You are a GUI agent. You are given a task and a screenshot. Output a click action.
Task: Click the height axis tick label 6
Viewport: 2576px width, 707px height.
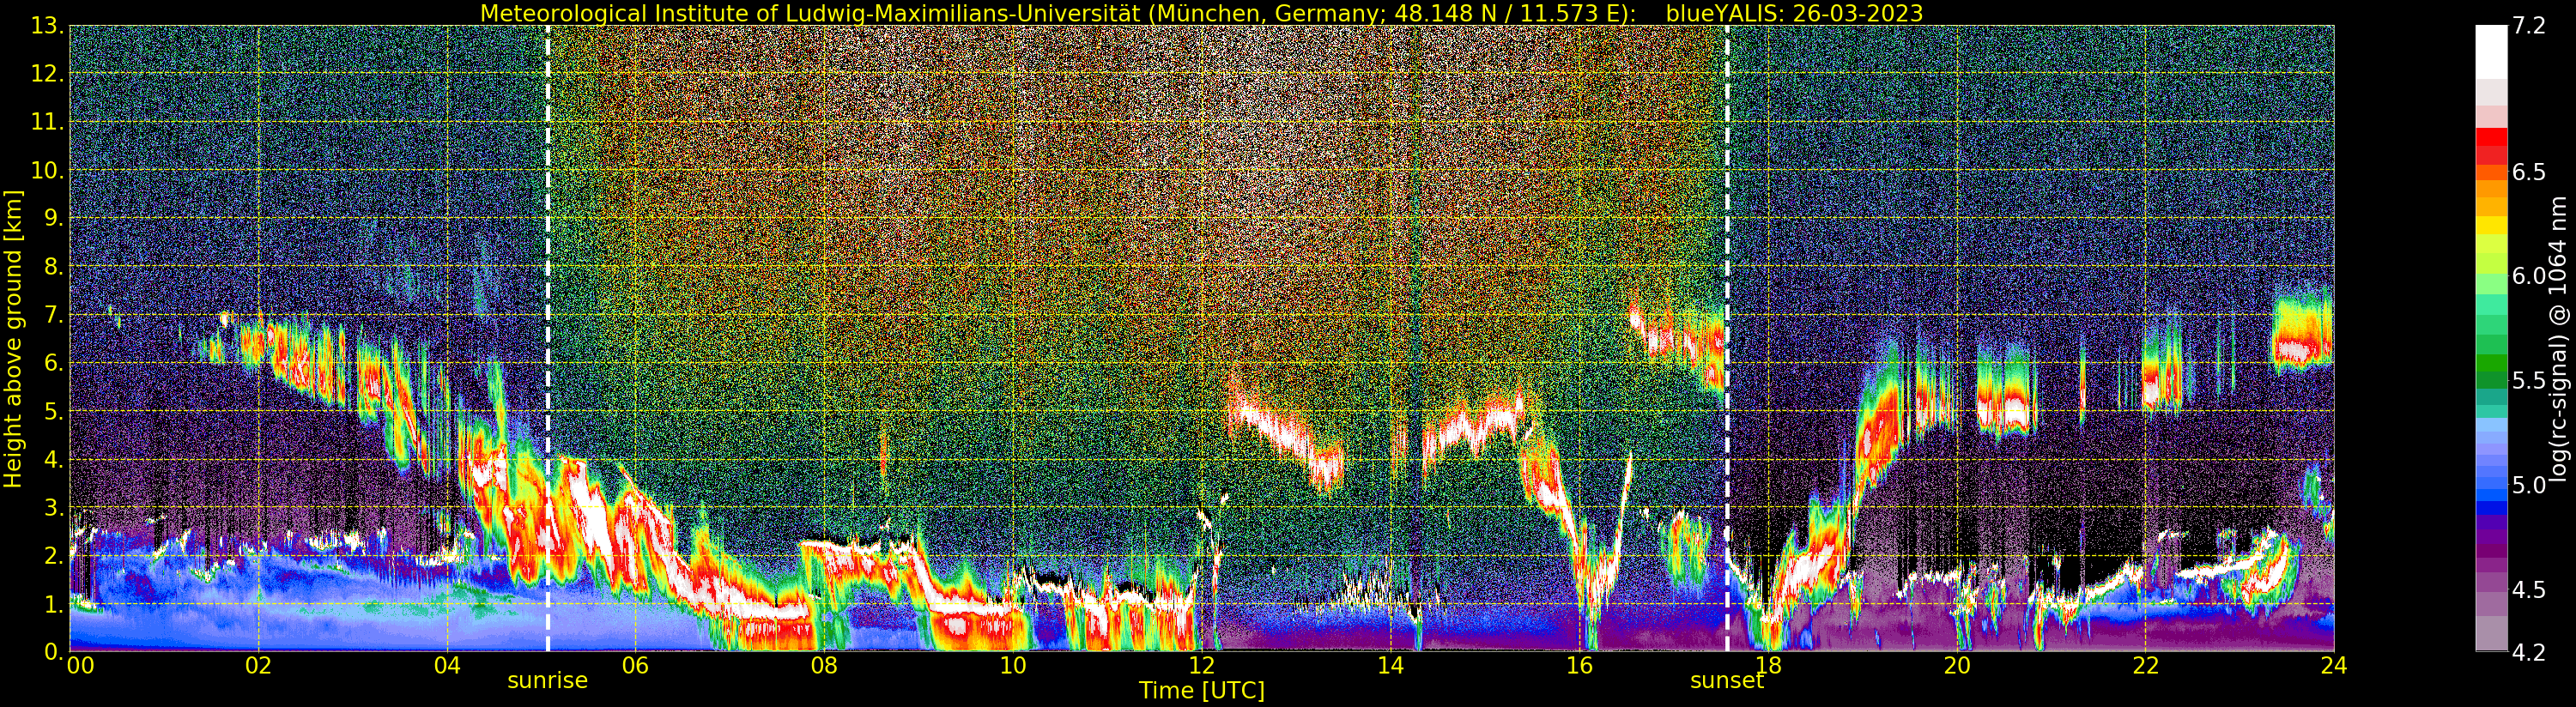point(54,364)
